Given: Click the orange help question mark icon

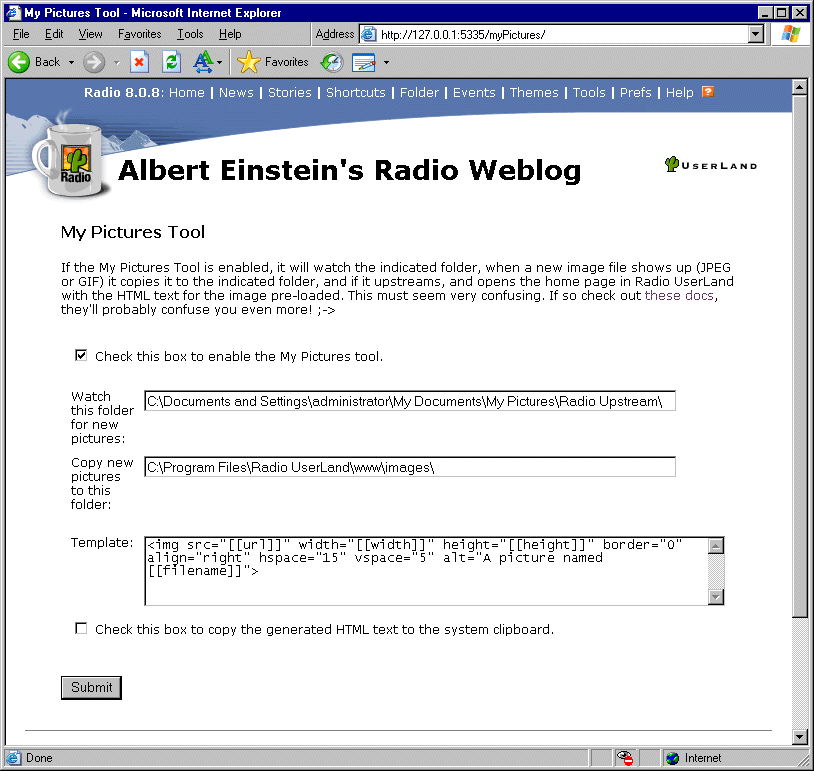Looking at the screenshot, I should click(708, 92).
